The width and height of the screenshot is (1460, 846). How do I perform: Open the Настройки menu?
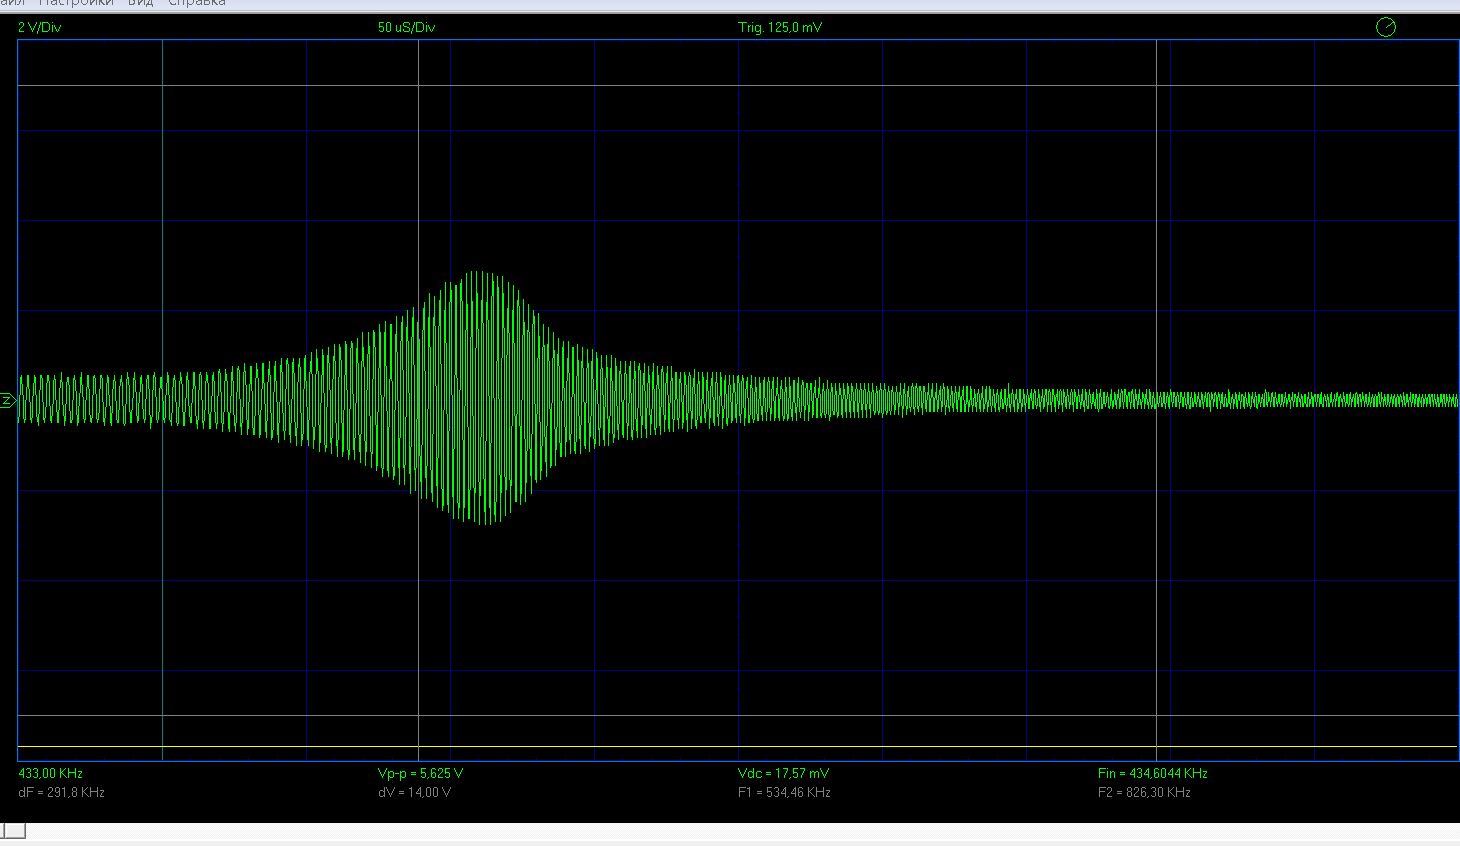click(x=76, y=3)
